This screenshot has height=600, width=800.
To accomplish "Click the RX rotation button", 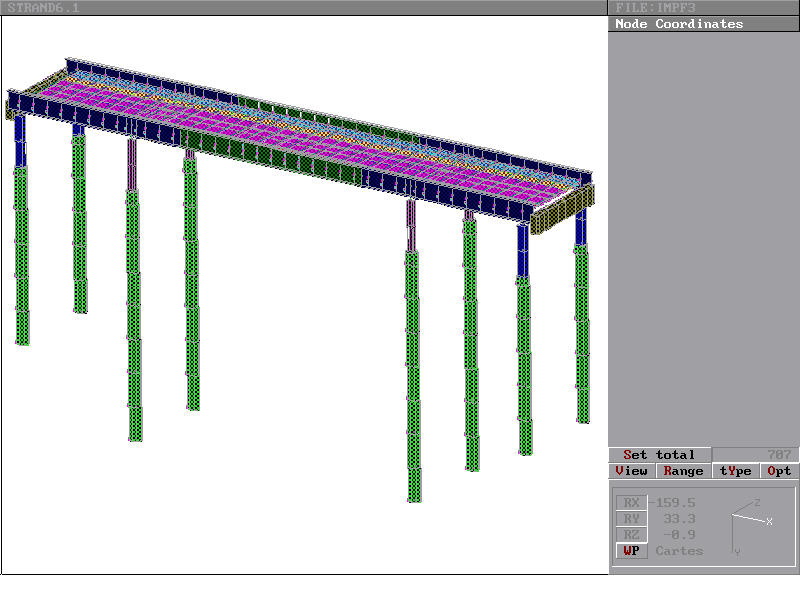I will point(631,503).
